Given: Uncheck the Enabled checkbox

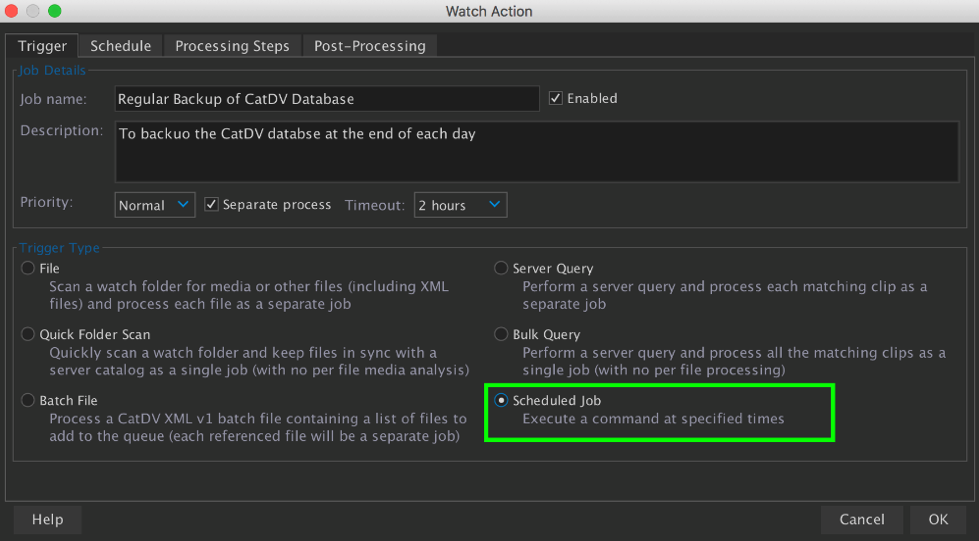Looking at the screenshot, I should [556, 99].
